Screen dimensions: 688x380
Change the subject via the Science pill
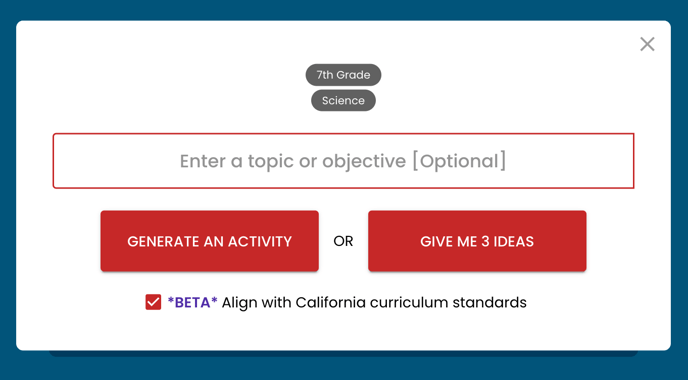pos(343,100)
